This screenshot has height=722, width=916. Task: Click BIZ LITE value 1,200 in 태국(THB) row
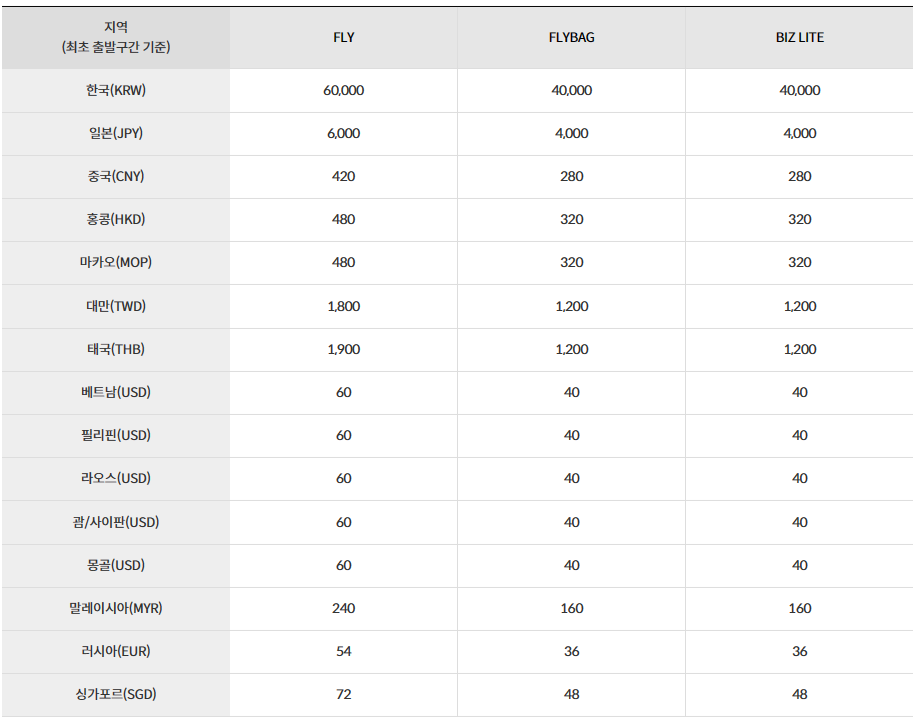[x=800, y=349]
